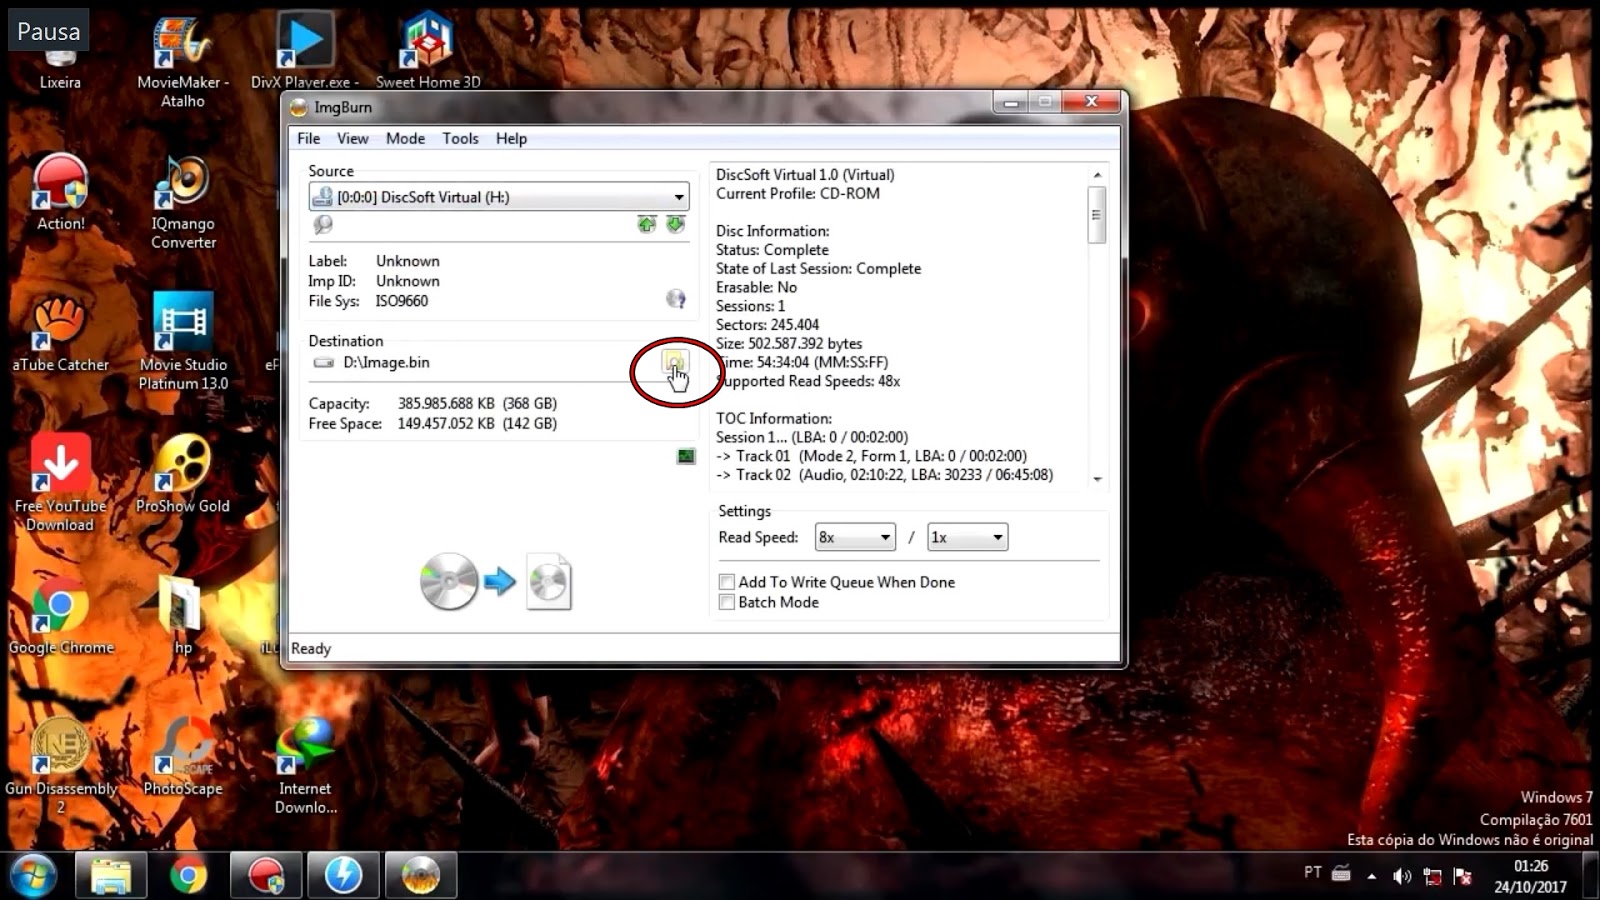This screenshot has height=900, width=1600.
Task: Open Action! desktop shortcut
Action: click(60, 193)
